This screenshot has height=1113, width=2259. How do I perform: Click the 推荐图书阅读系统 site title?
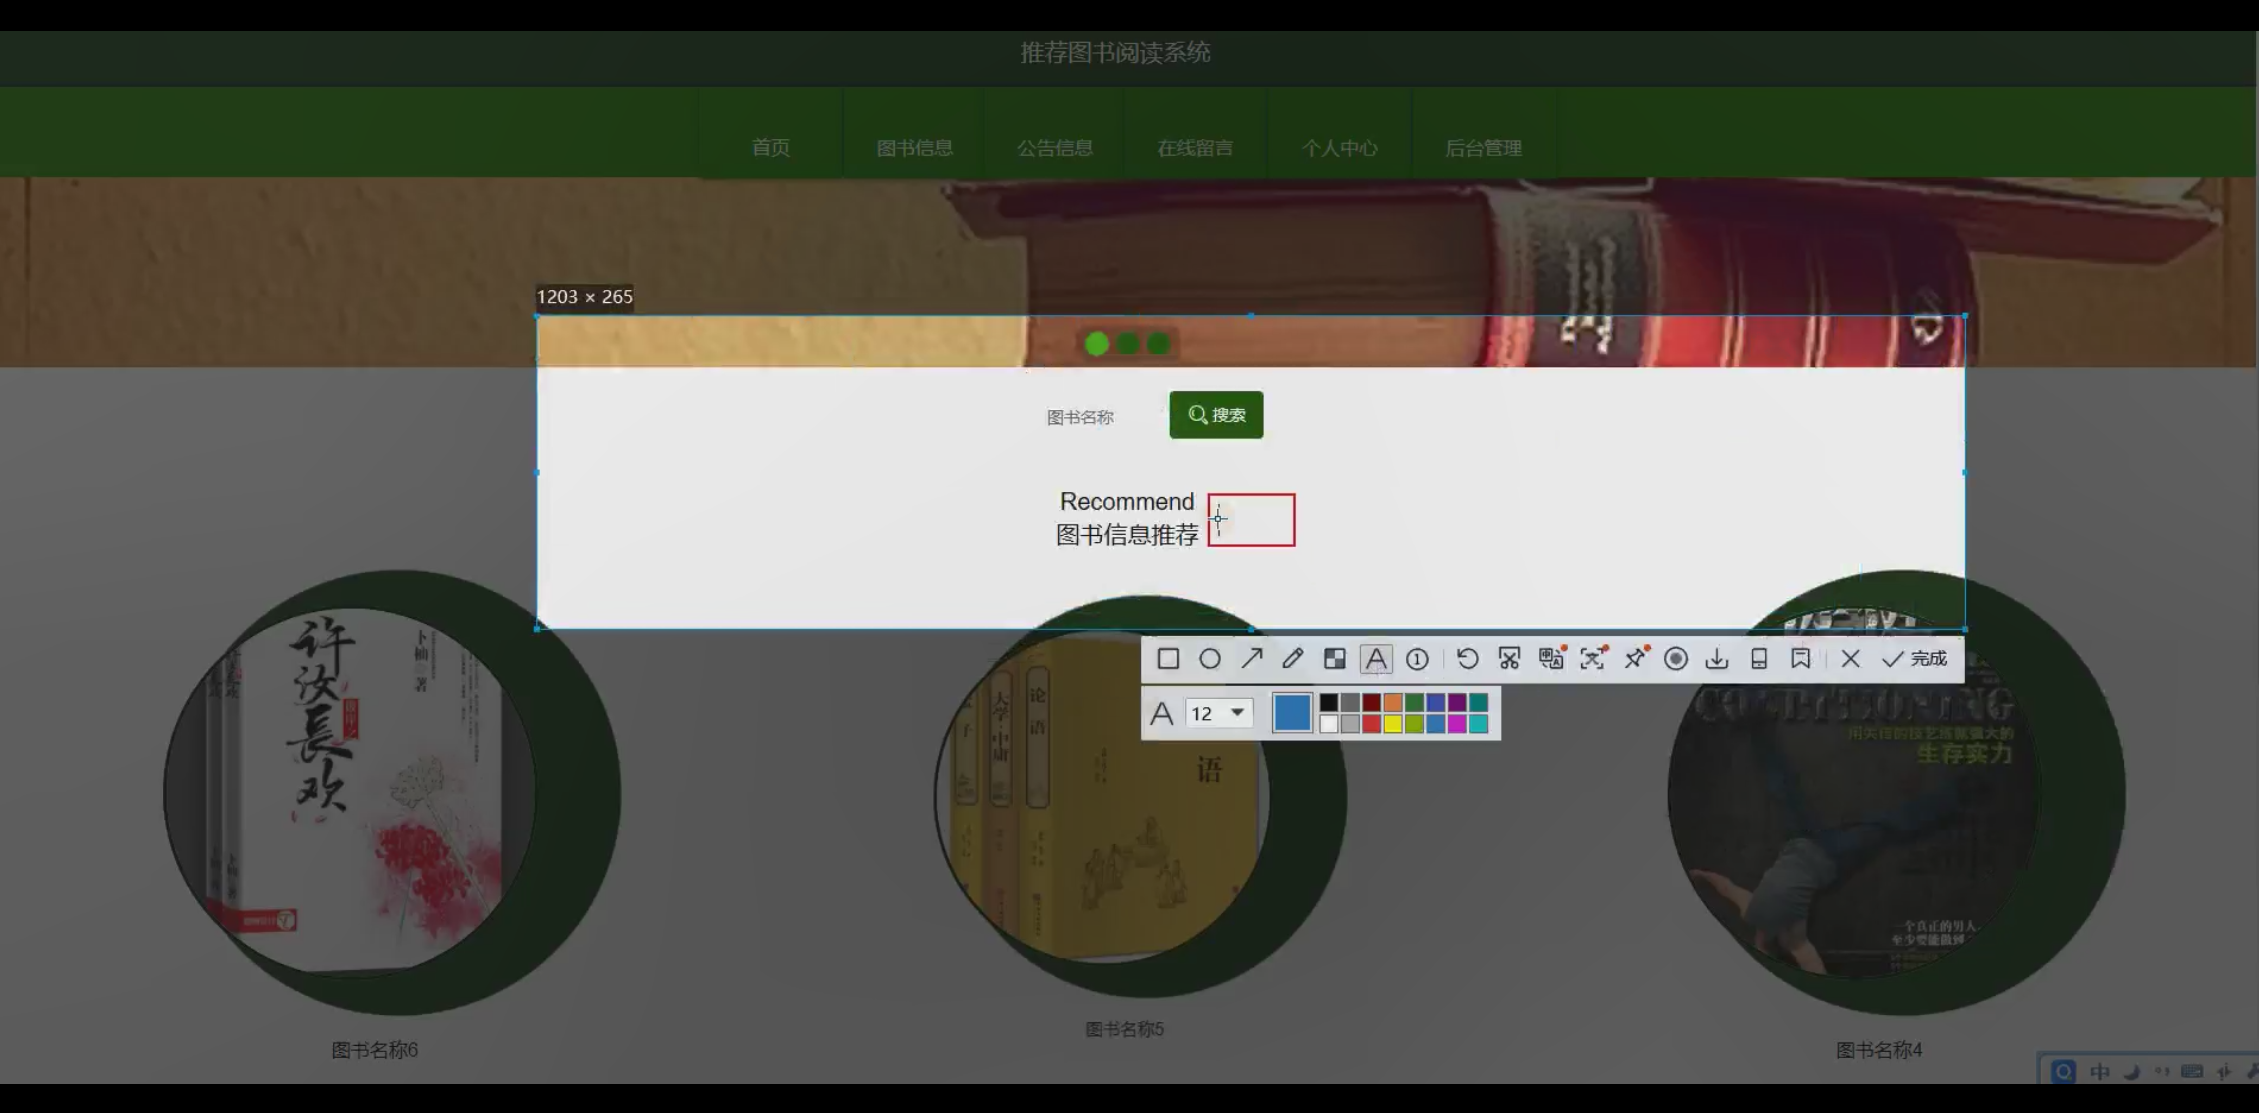(x=1115, y=53)
